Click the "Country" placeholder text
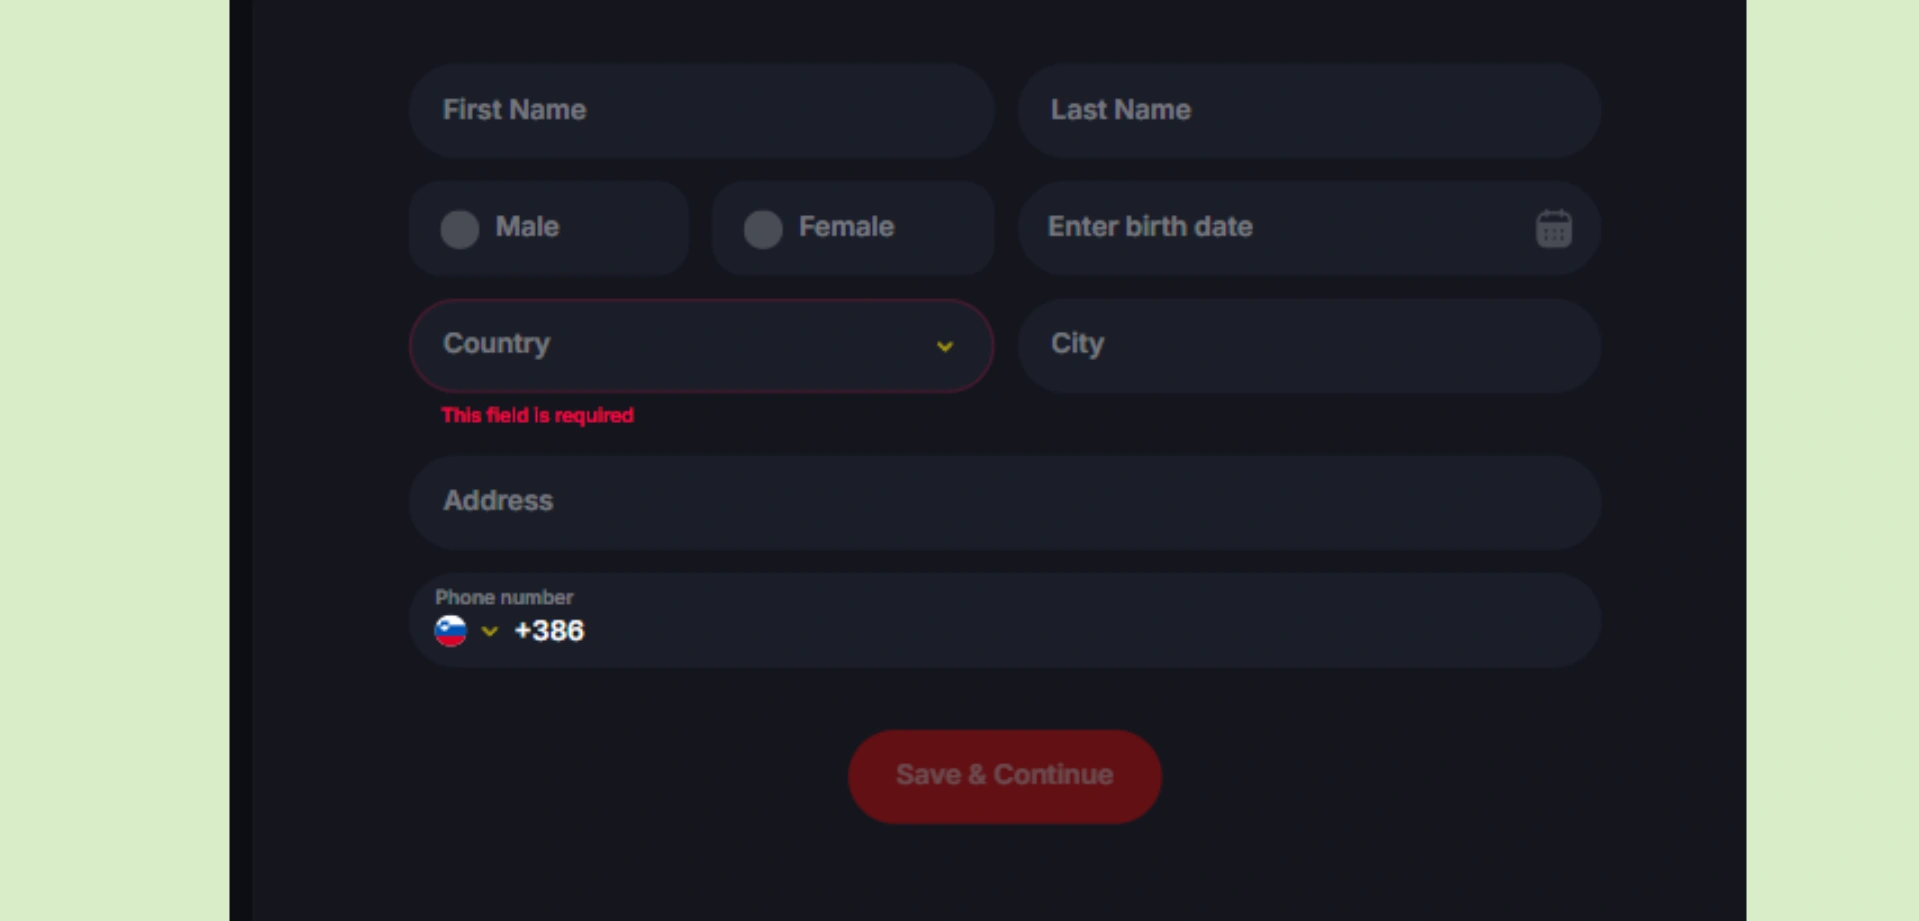Viewport: 1919px width, 921px height. tap(496, 344)
